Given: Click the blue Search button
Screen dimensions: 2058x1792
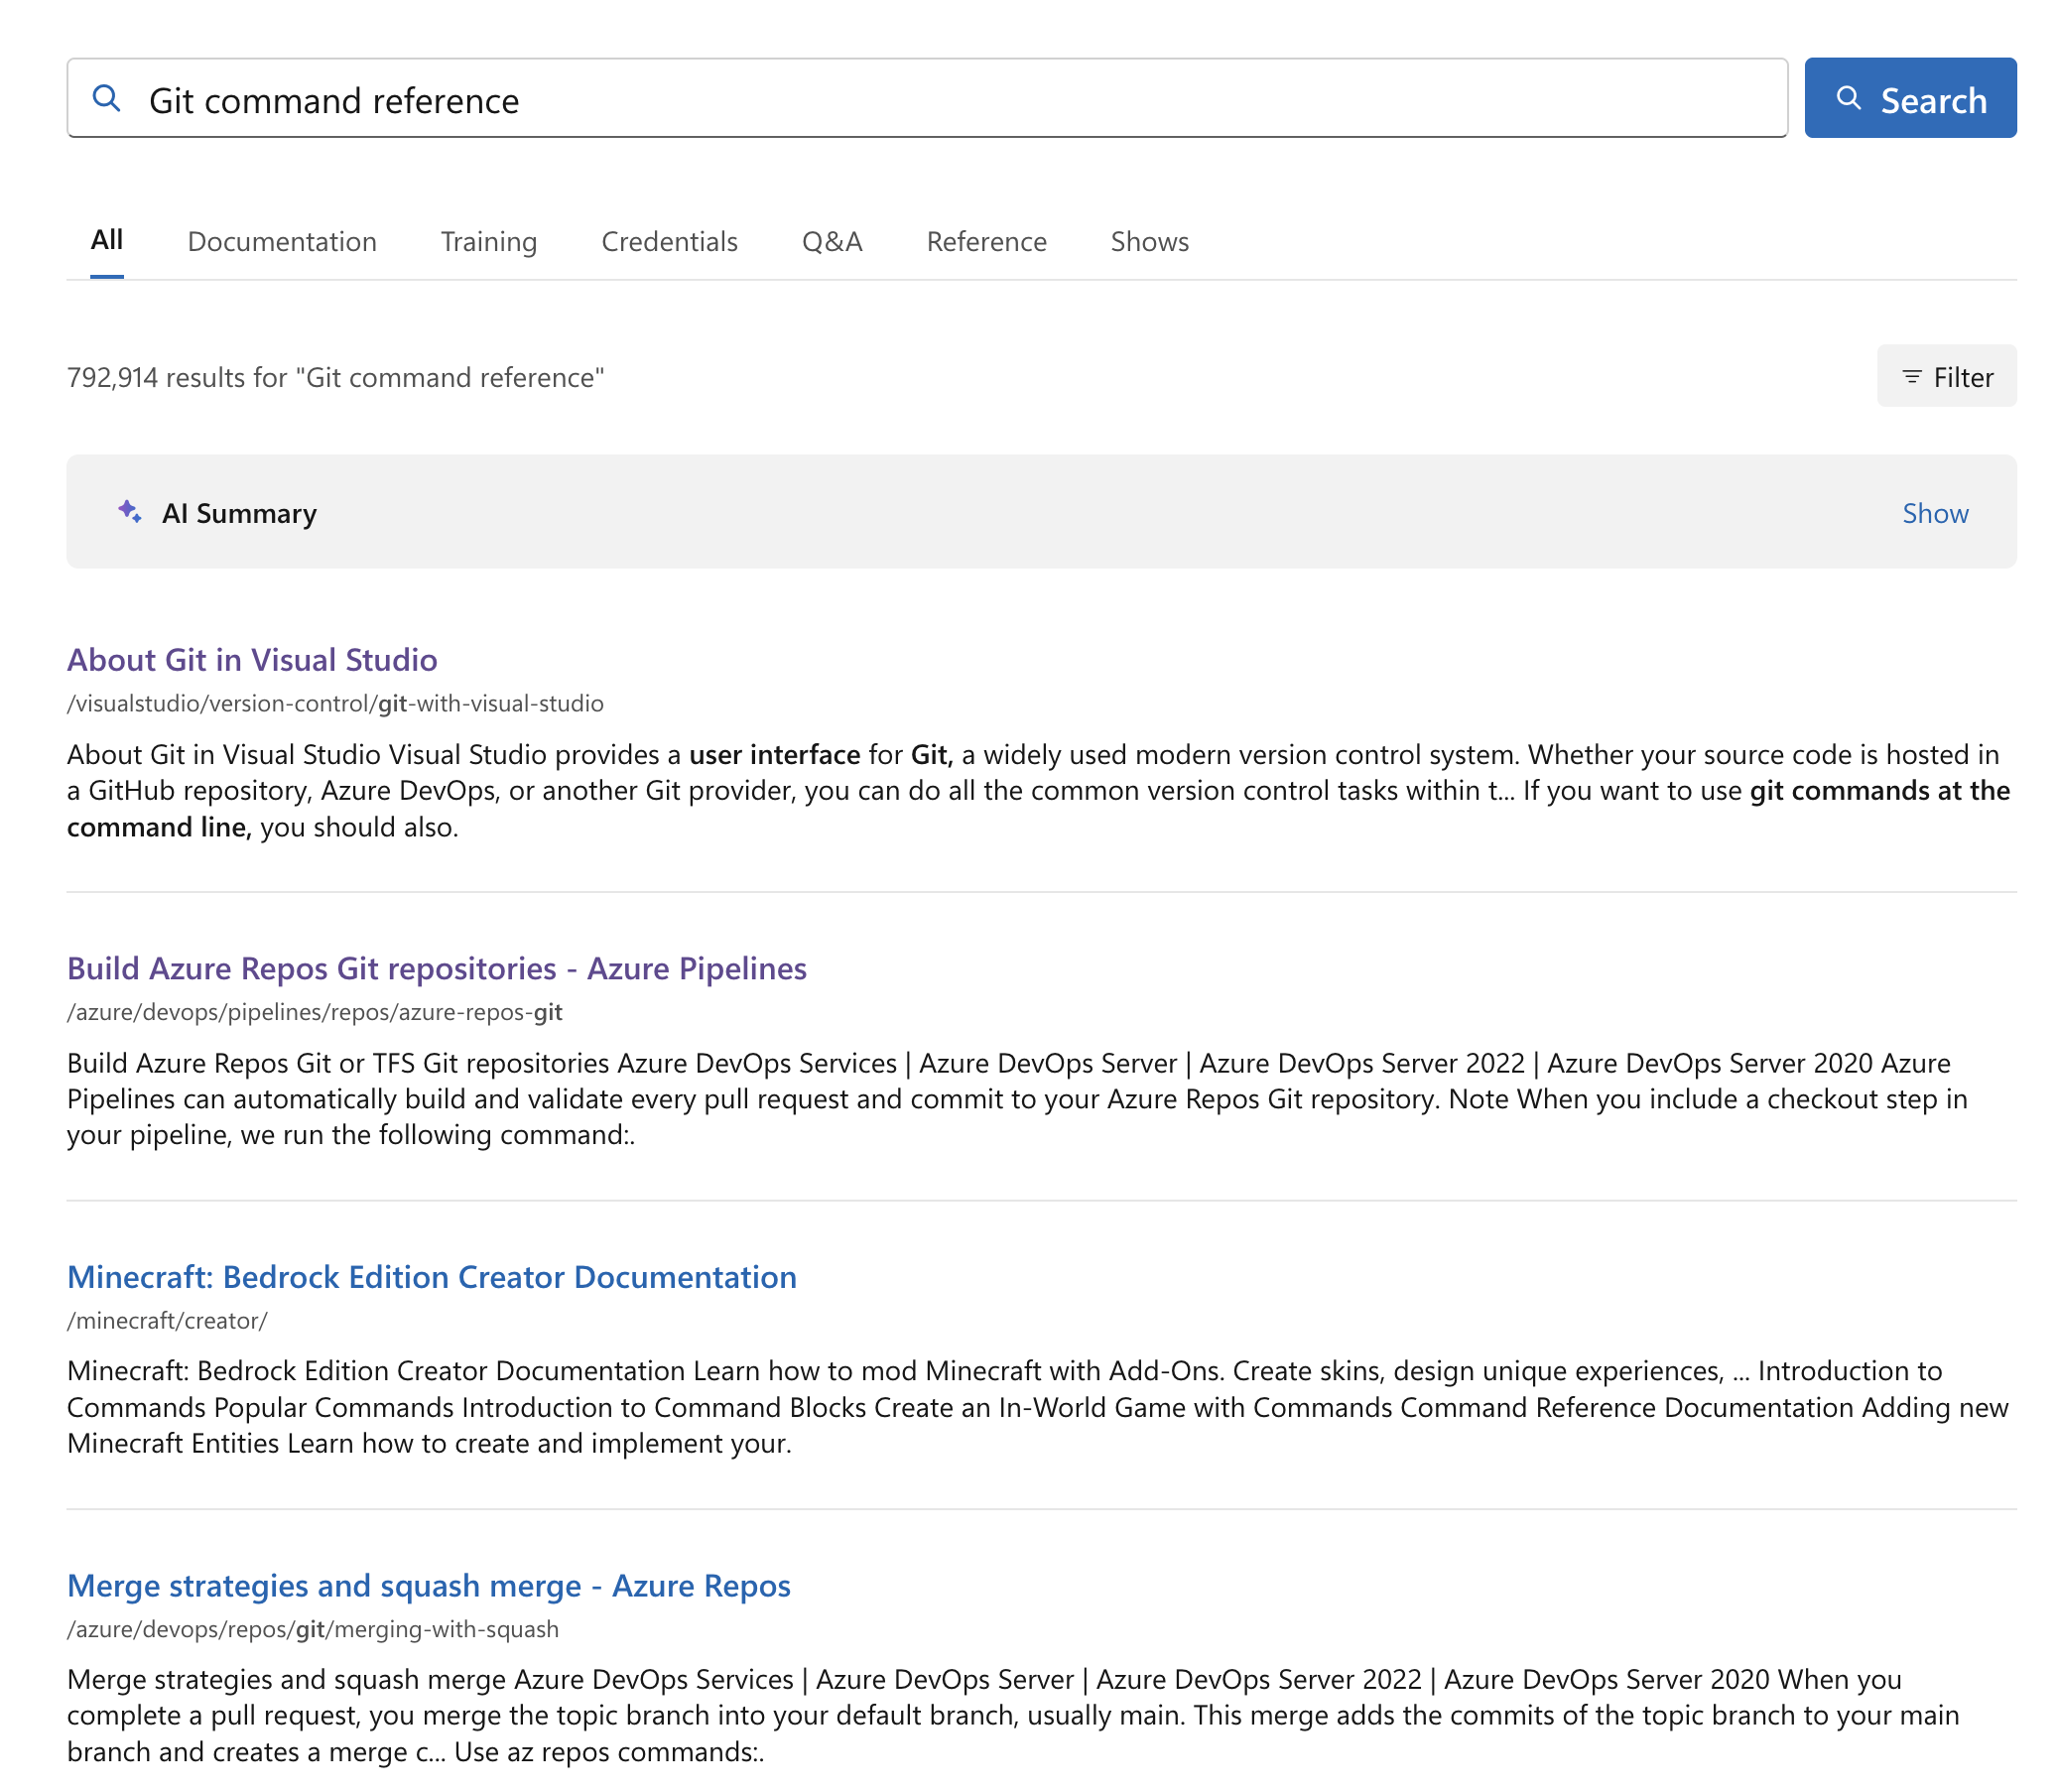Looking at the screenshot, I should coord(1910,98).
